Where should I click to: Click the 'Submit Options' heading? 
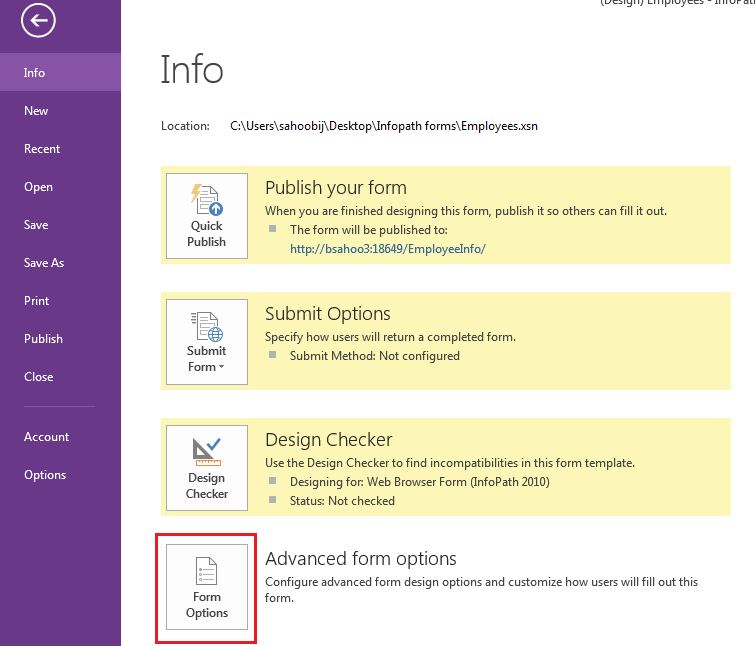327,314
